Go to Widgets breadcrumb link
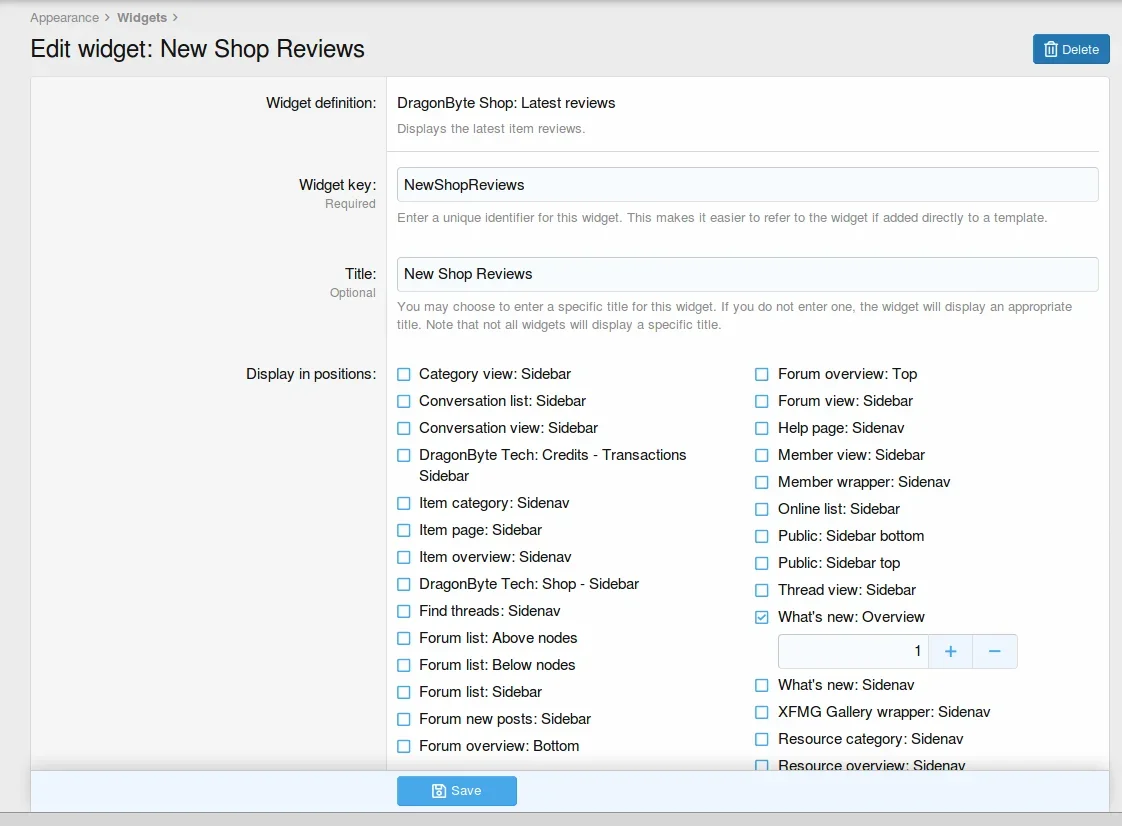 pos(142,18)
